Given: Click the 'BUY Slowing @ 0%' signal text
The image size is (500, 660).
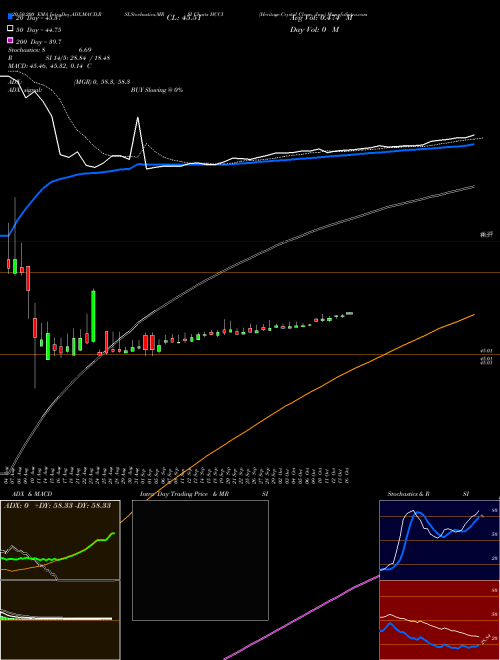Looking at the screenshot, I should pos(157,90).
